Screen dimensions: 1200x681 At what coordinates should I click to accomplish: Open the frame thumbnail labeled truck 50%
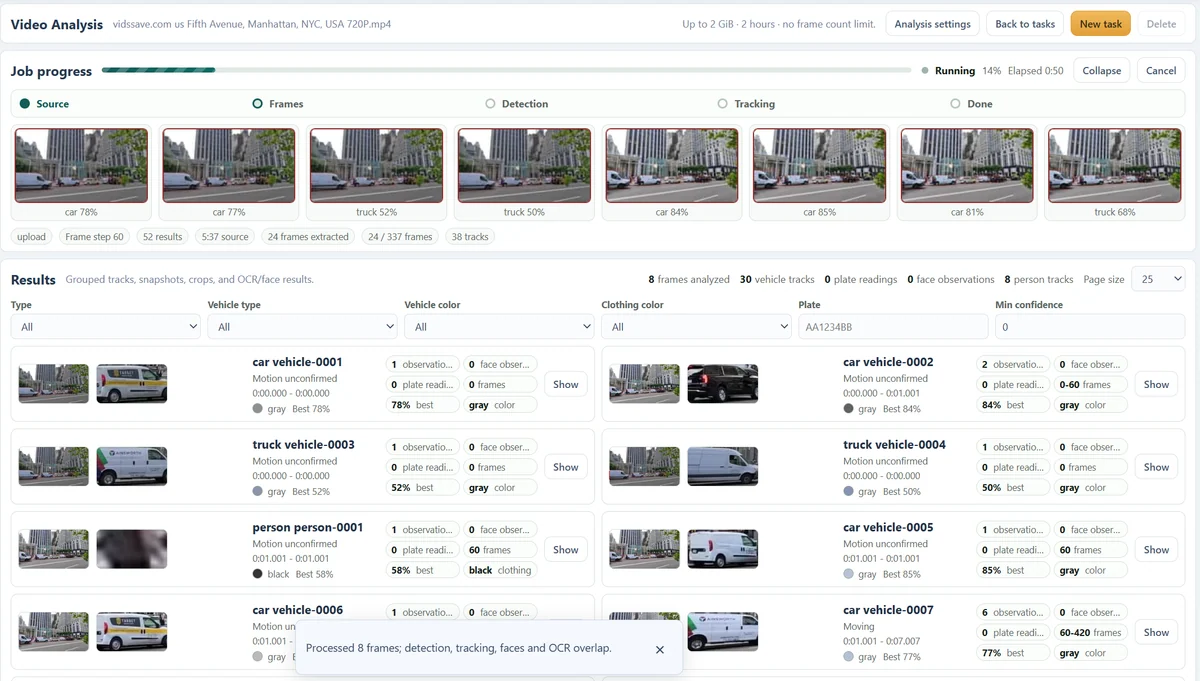pyautogui.click(x=524, y=166)
